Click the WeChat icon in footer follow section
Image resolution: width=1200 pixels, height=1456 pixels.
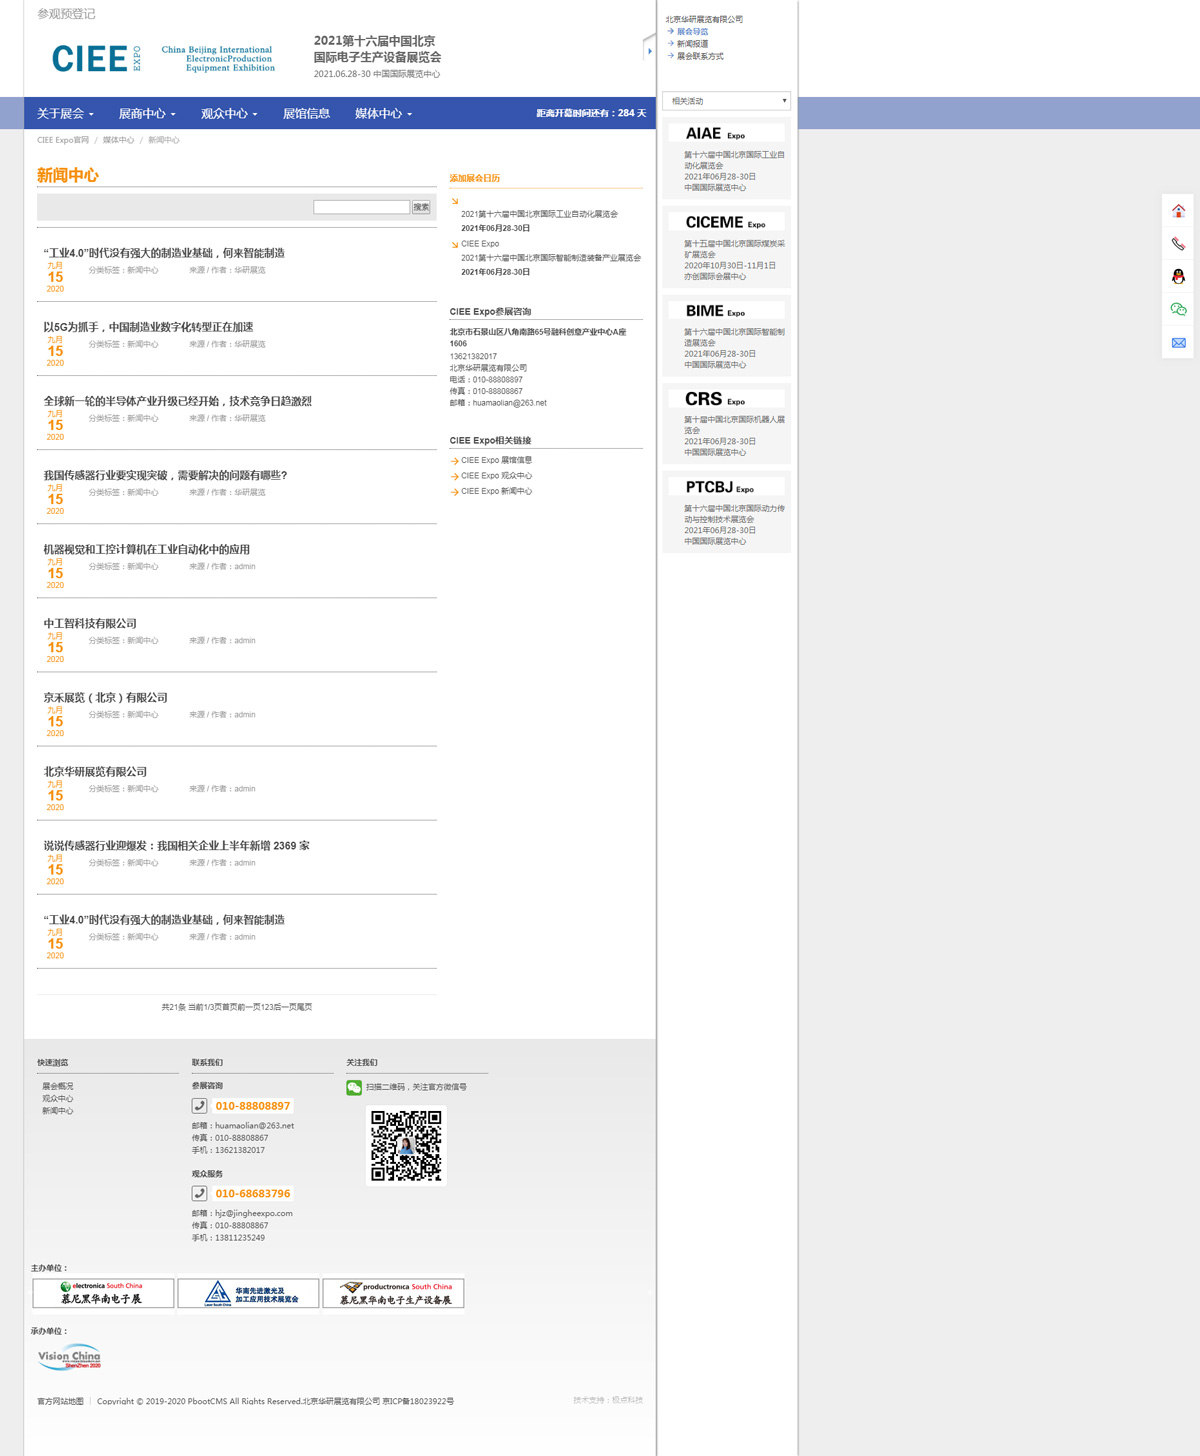pos(354,1088)
